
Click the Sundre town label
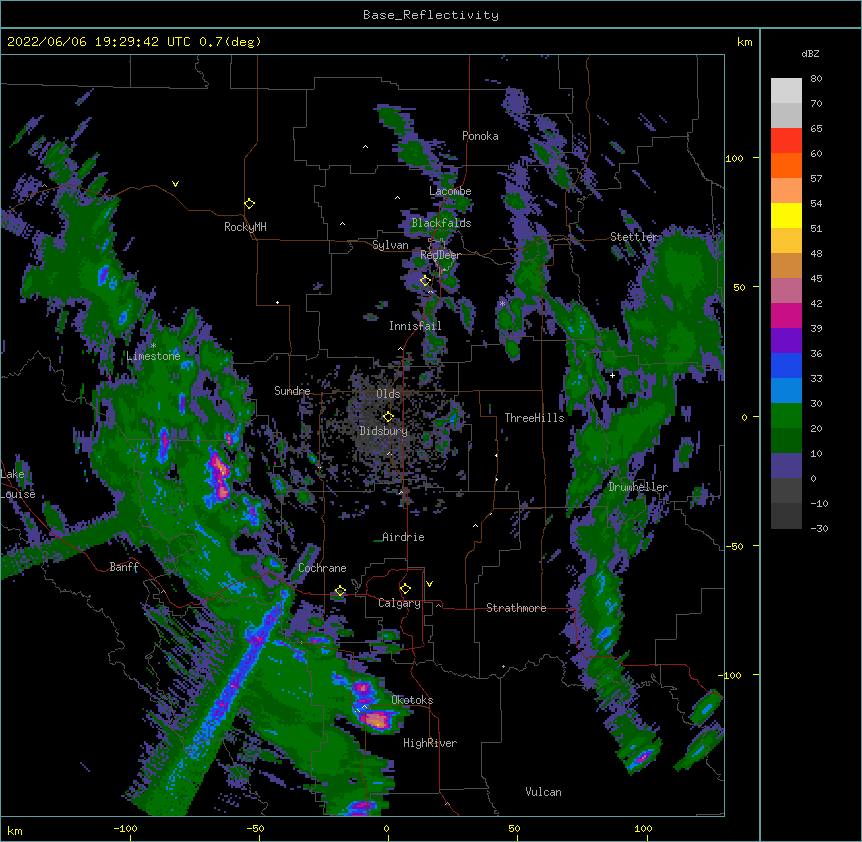[x=292, y=391]
